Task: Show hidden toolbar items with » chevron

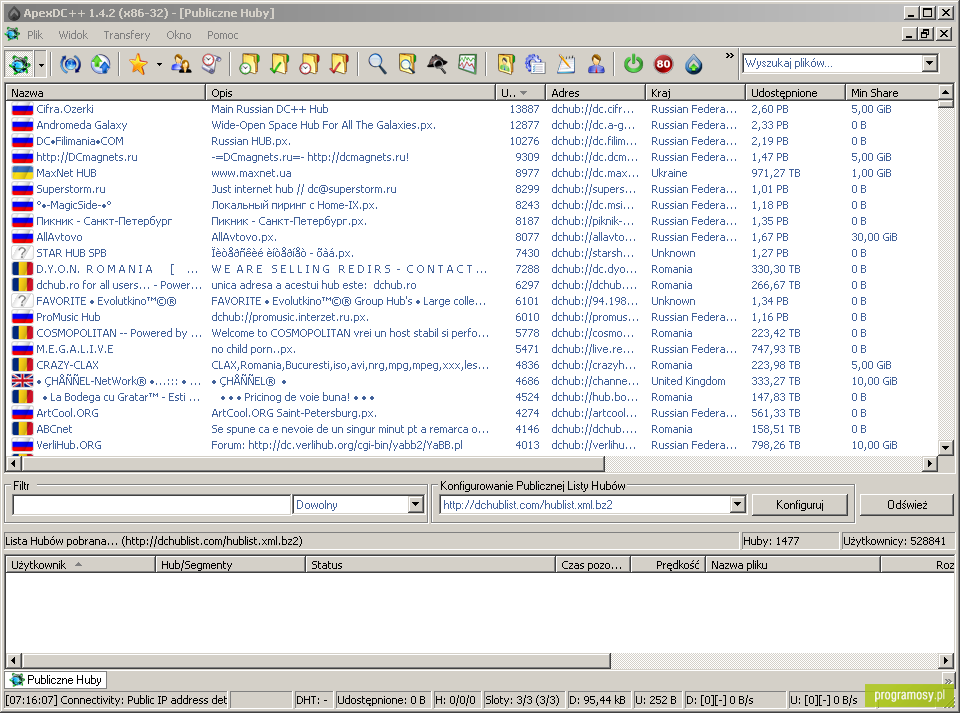Action: tap(729, 56)
